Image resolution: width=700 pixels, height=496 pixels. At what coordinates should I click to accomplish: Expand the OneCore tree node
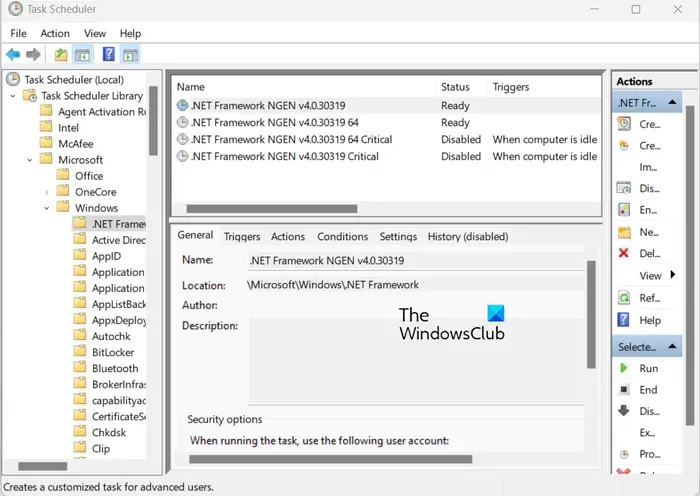click(47, 192)
